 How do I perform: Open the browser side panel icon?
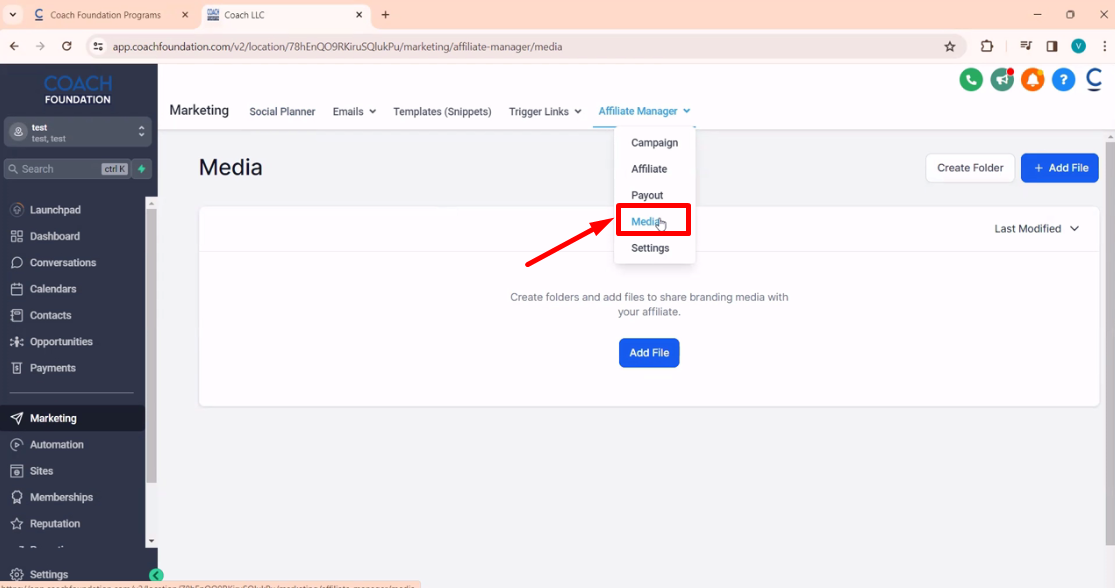point(1052,46)
